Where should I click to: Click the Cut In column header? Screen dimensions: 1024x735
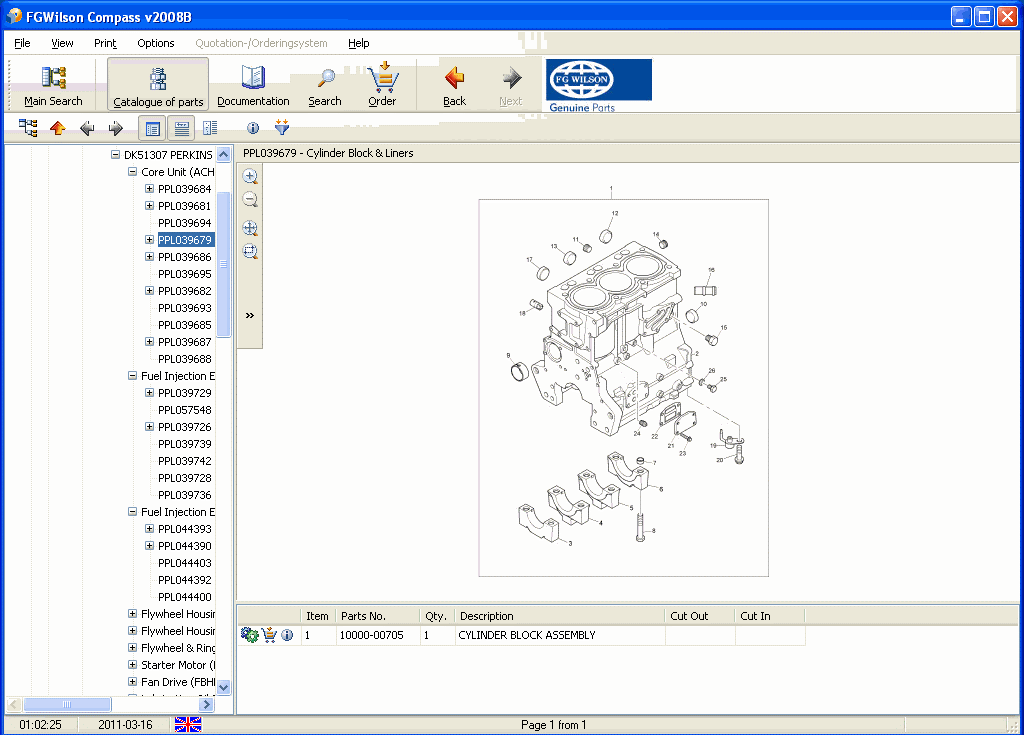pos(770,616)
